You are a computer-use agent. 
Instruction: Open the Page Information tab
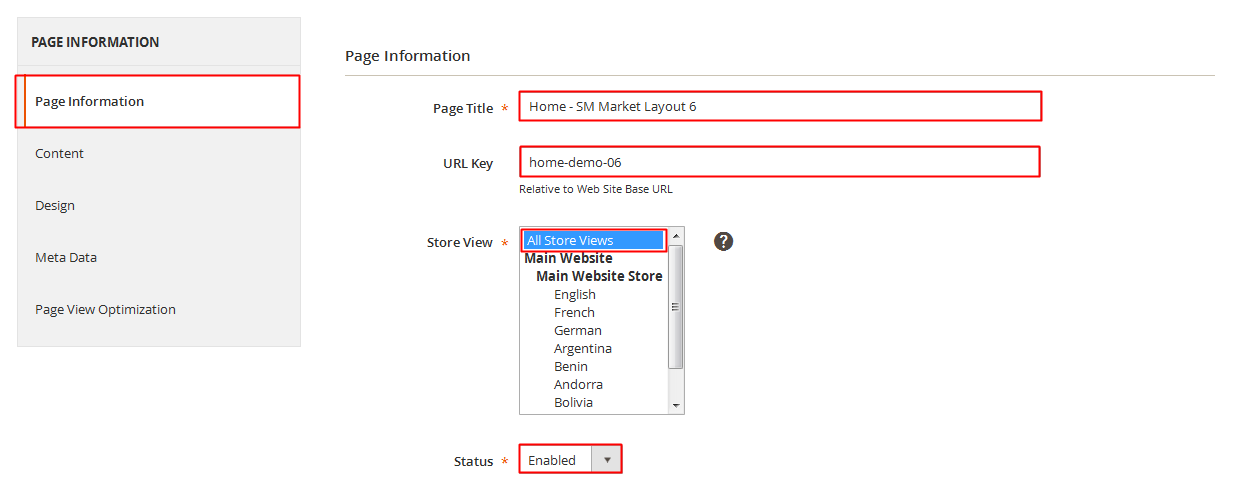(158, 101)
